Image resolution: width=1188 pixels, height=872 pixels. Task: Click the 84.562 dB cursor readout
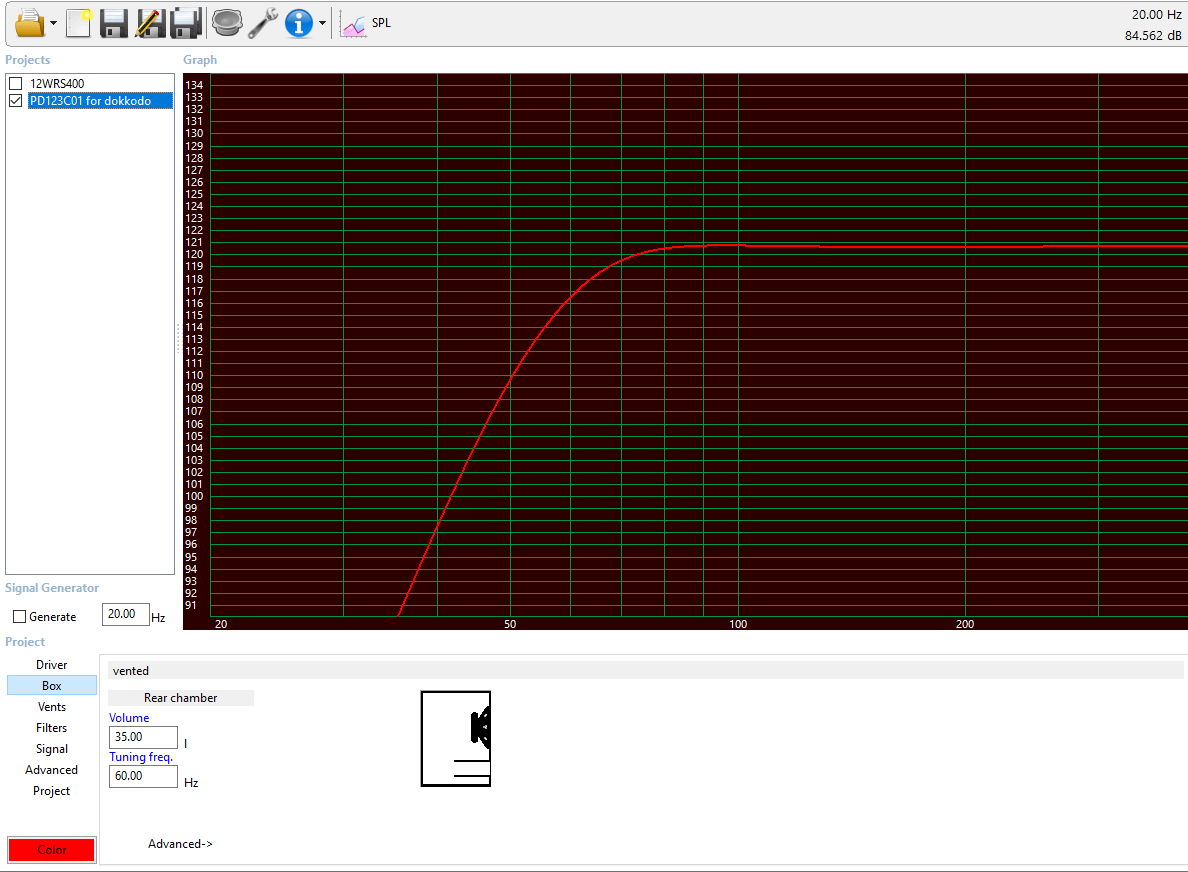tap(1152, 36)
